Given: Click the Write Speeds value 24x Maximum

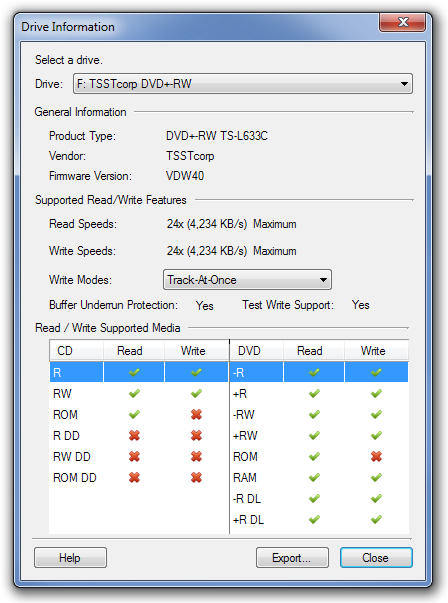Looking at the screenshot, I should pos(231,251).
